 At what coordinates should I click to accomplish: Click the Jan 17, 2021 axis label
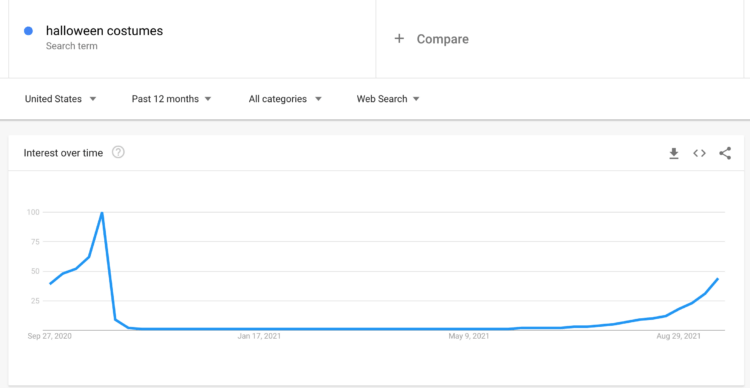tap(259, 336)
